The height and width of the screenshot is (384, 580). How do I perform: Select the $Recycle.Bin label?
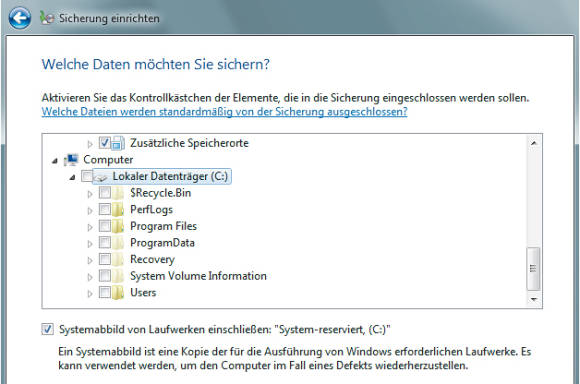[x=161, y=193]
